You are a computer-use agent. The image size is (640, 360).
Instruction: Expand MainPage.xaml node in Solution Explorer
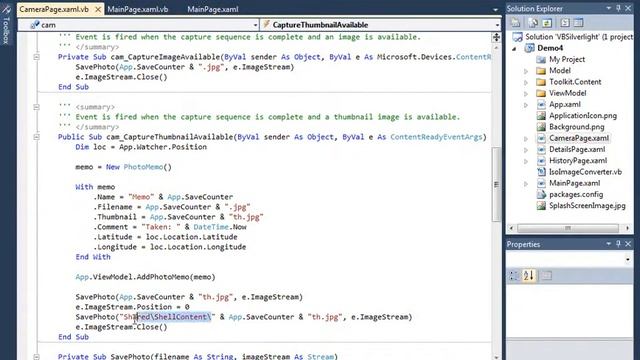[x=526, y=184]
